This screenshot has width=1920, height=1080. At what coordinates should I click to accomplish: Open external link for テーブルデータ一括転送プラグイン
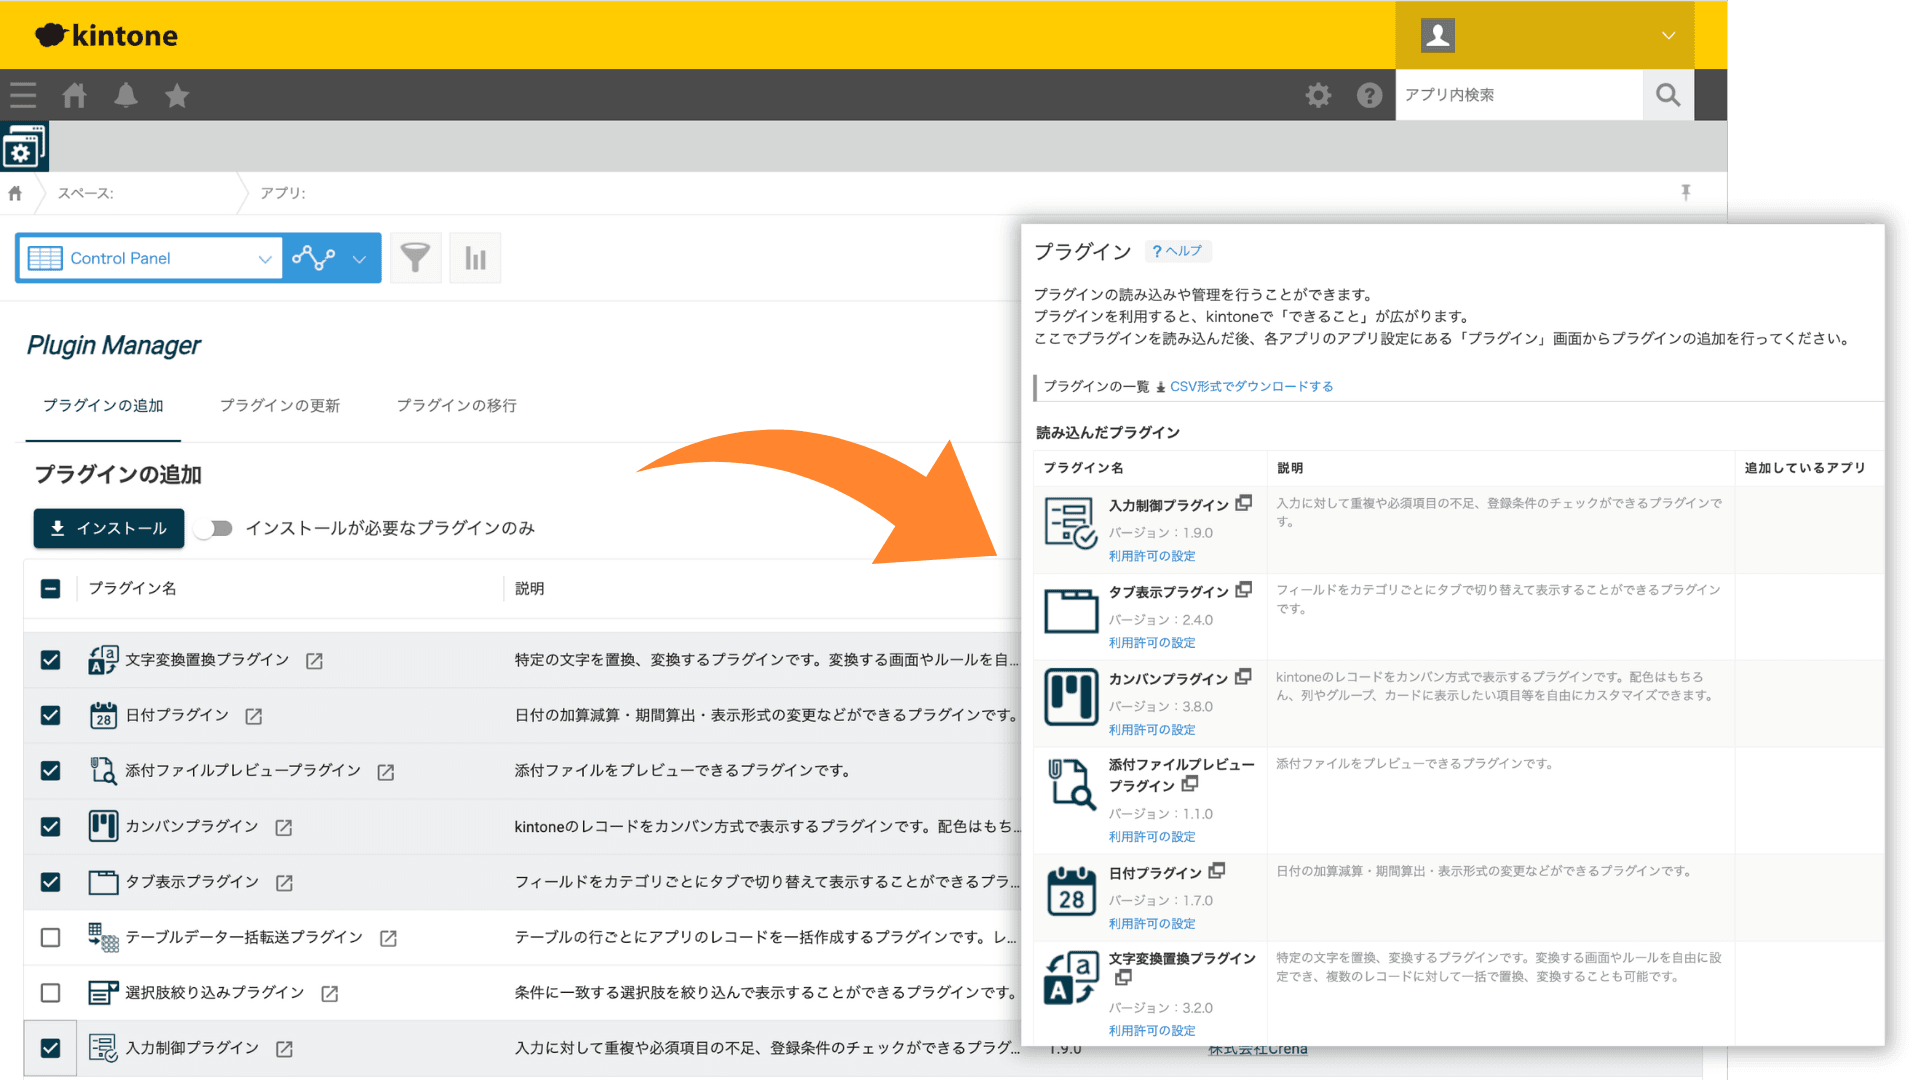pyautogui.click(x=389, y=938)
